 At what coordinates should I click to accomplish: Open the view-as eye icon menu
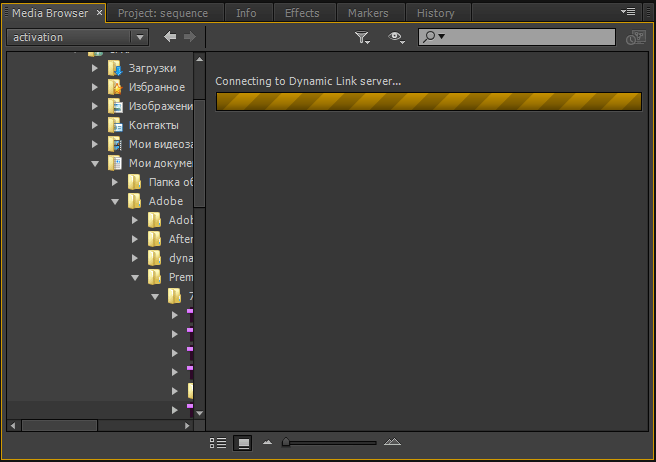396,38
